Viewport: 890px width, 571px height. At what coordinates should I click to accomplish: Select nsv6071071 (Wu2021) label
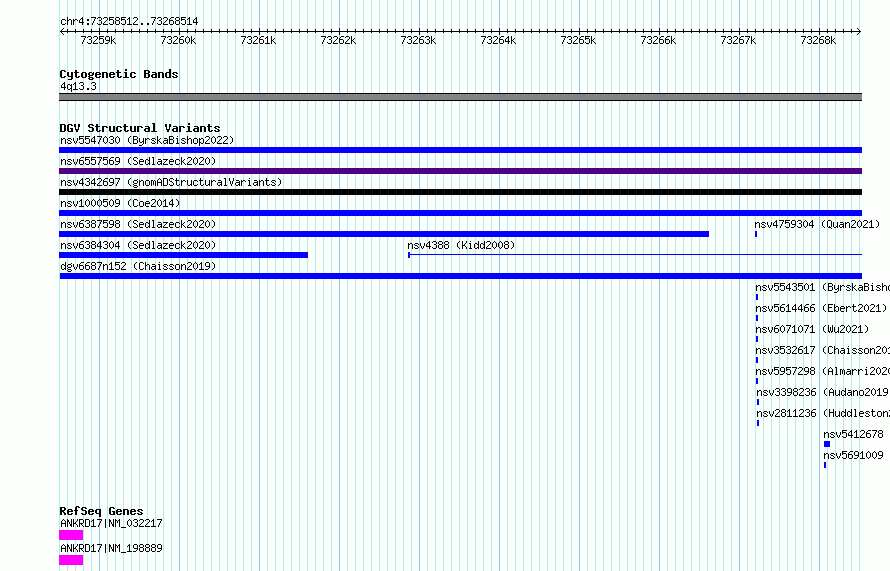click(x=812, y=329)
